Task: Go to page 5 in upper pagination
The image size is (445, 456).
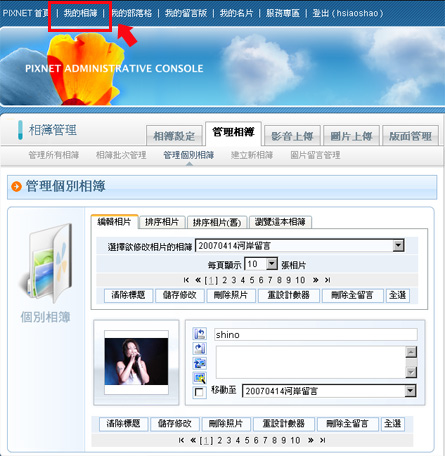Action: (252, 280)
